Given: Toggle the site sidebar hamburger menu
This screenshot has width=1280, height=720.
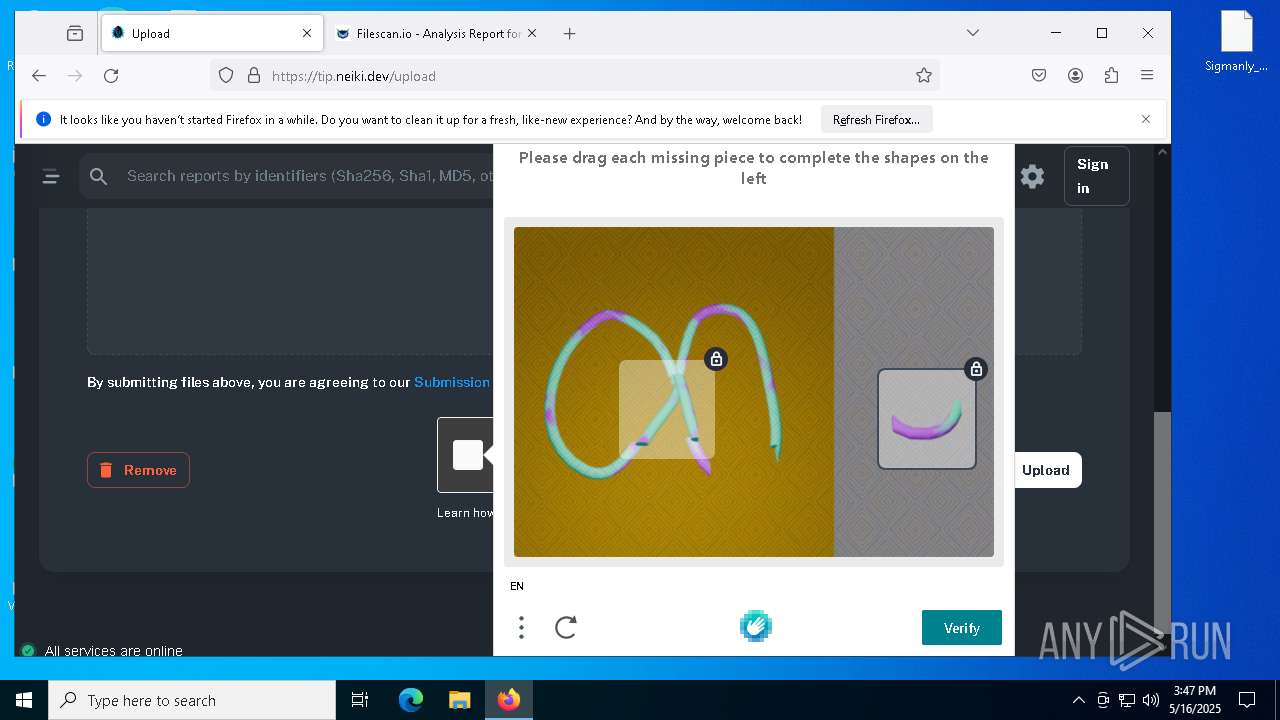Looking at the screenshot, I should [x=51, y=177].
